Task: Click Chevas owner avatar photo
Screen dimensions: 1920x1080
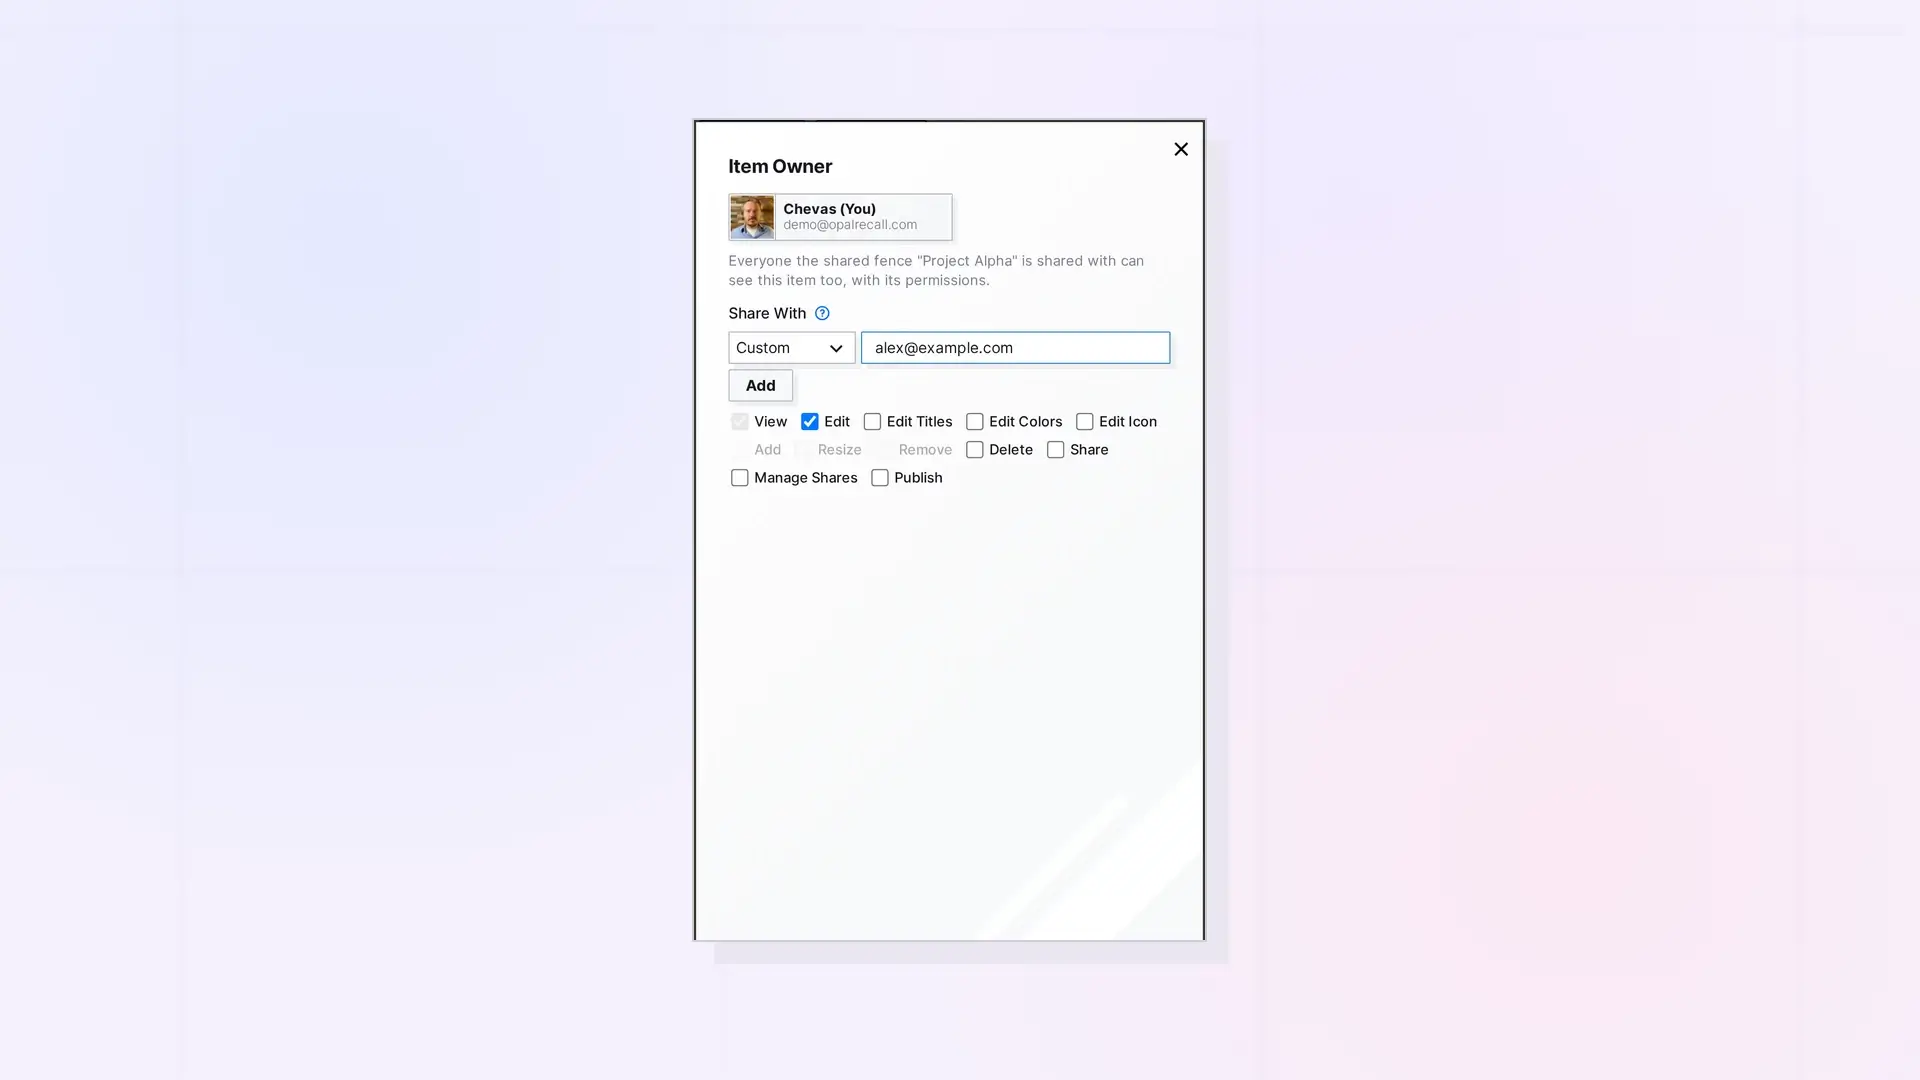Action: [x=752, y=217]
